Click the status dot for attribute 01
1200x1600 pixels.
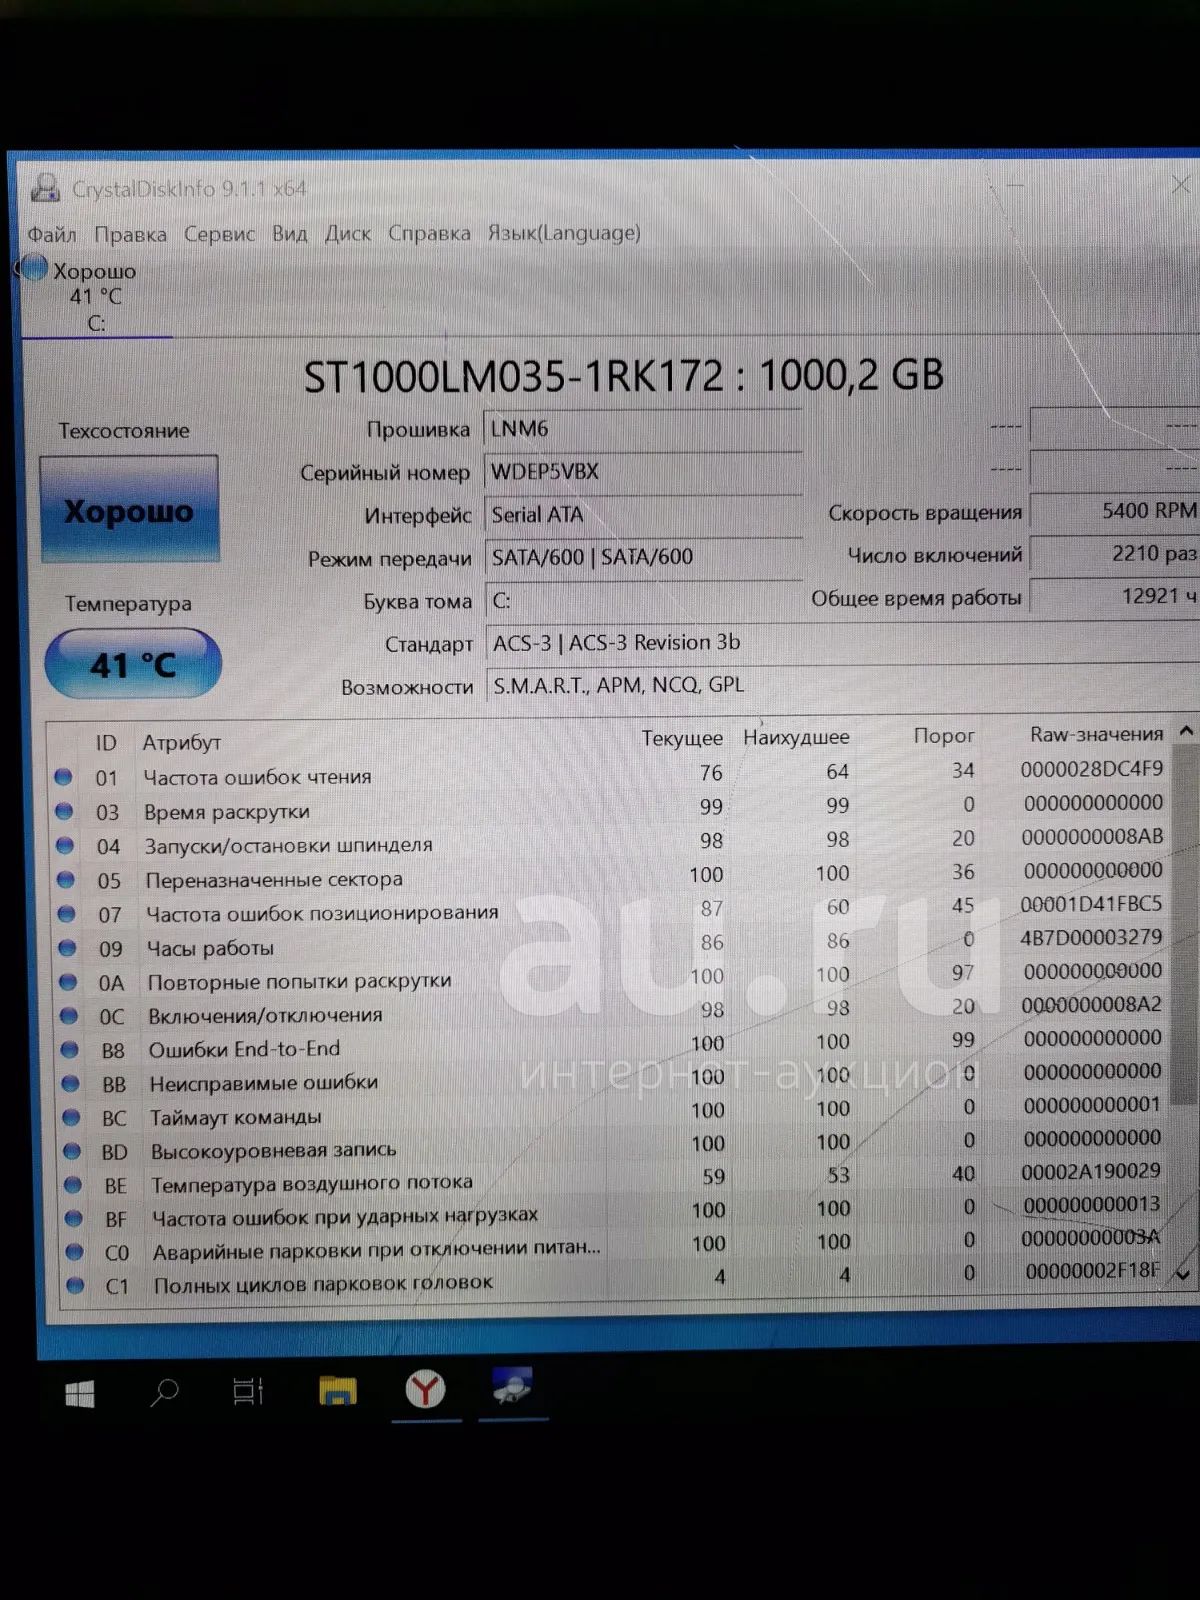click(x=63, y=777)
